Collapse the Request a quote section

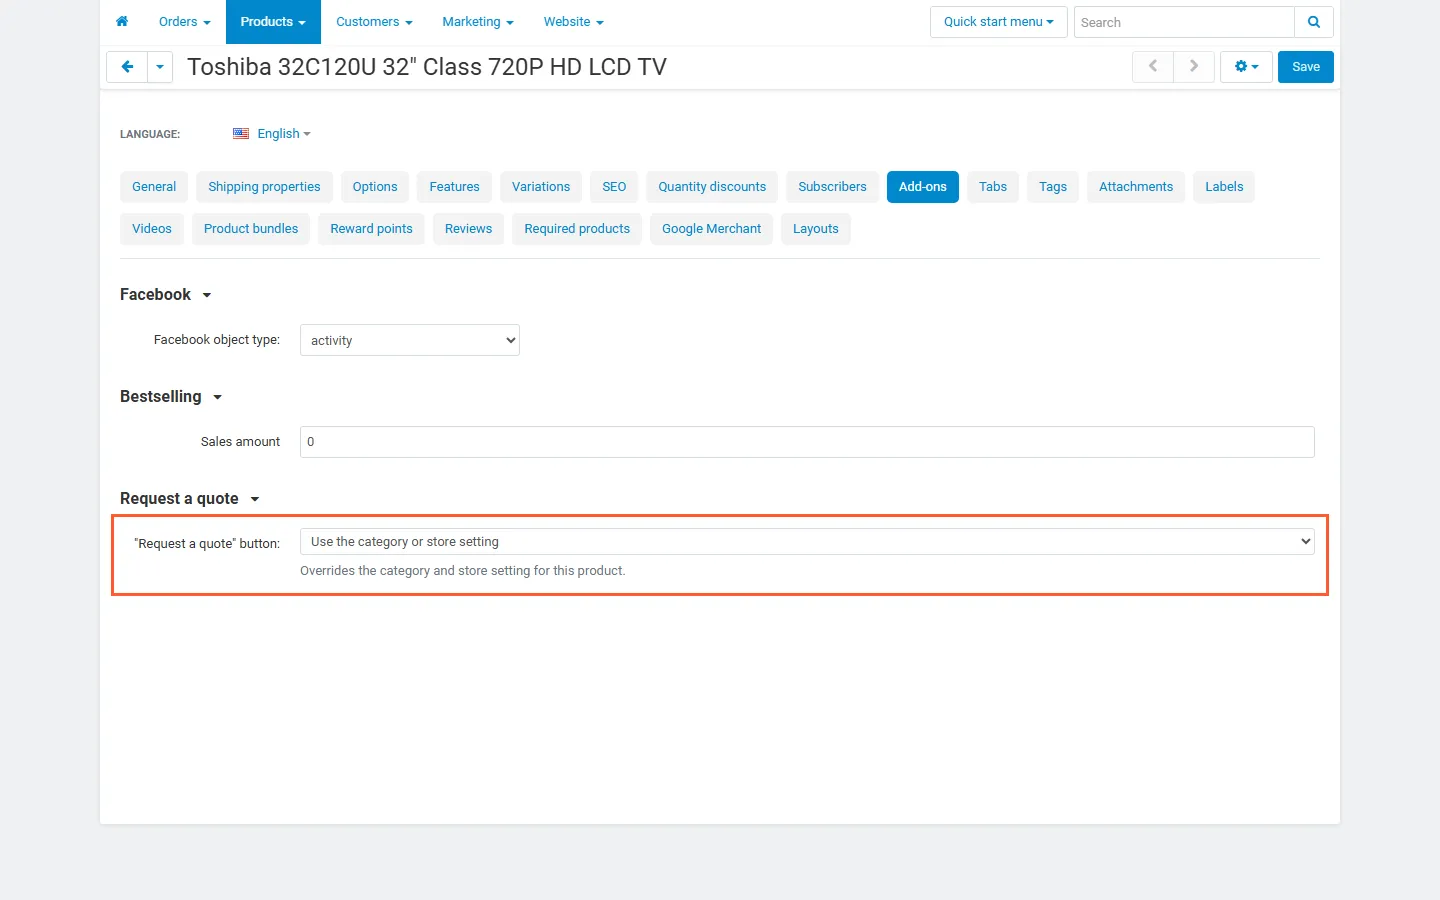(190, 499)
